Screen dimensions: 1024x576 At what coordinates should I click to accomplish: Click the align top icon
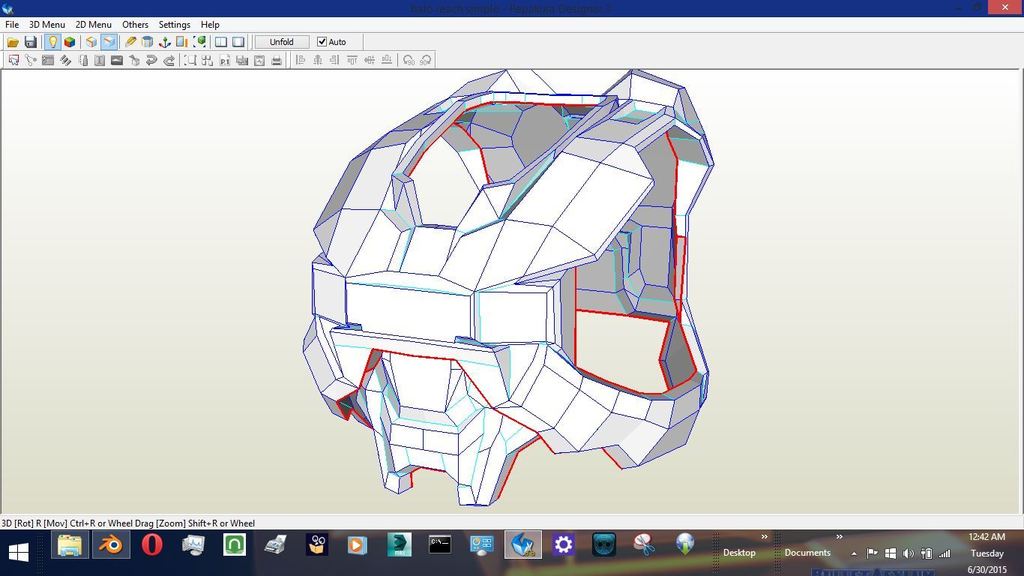(352, 60)
